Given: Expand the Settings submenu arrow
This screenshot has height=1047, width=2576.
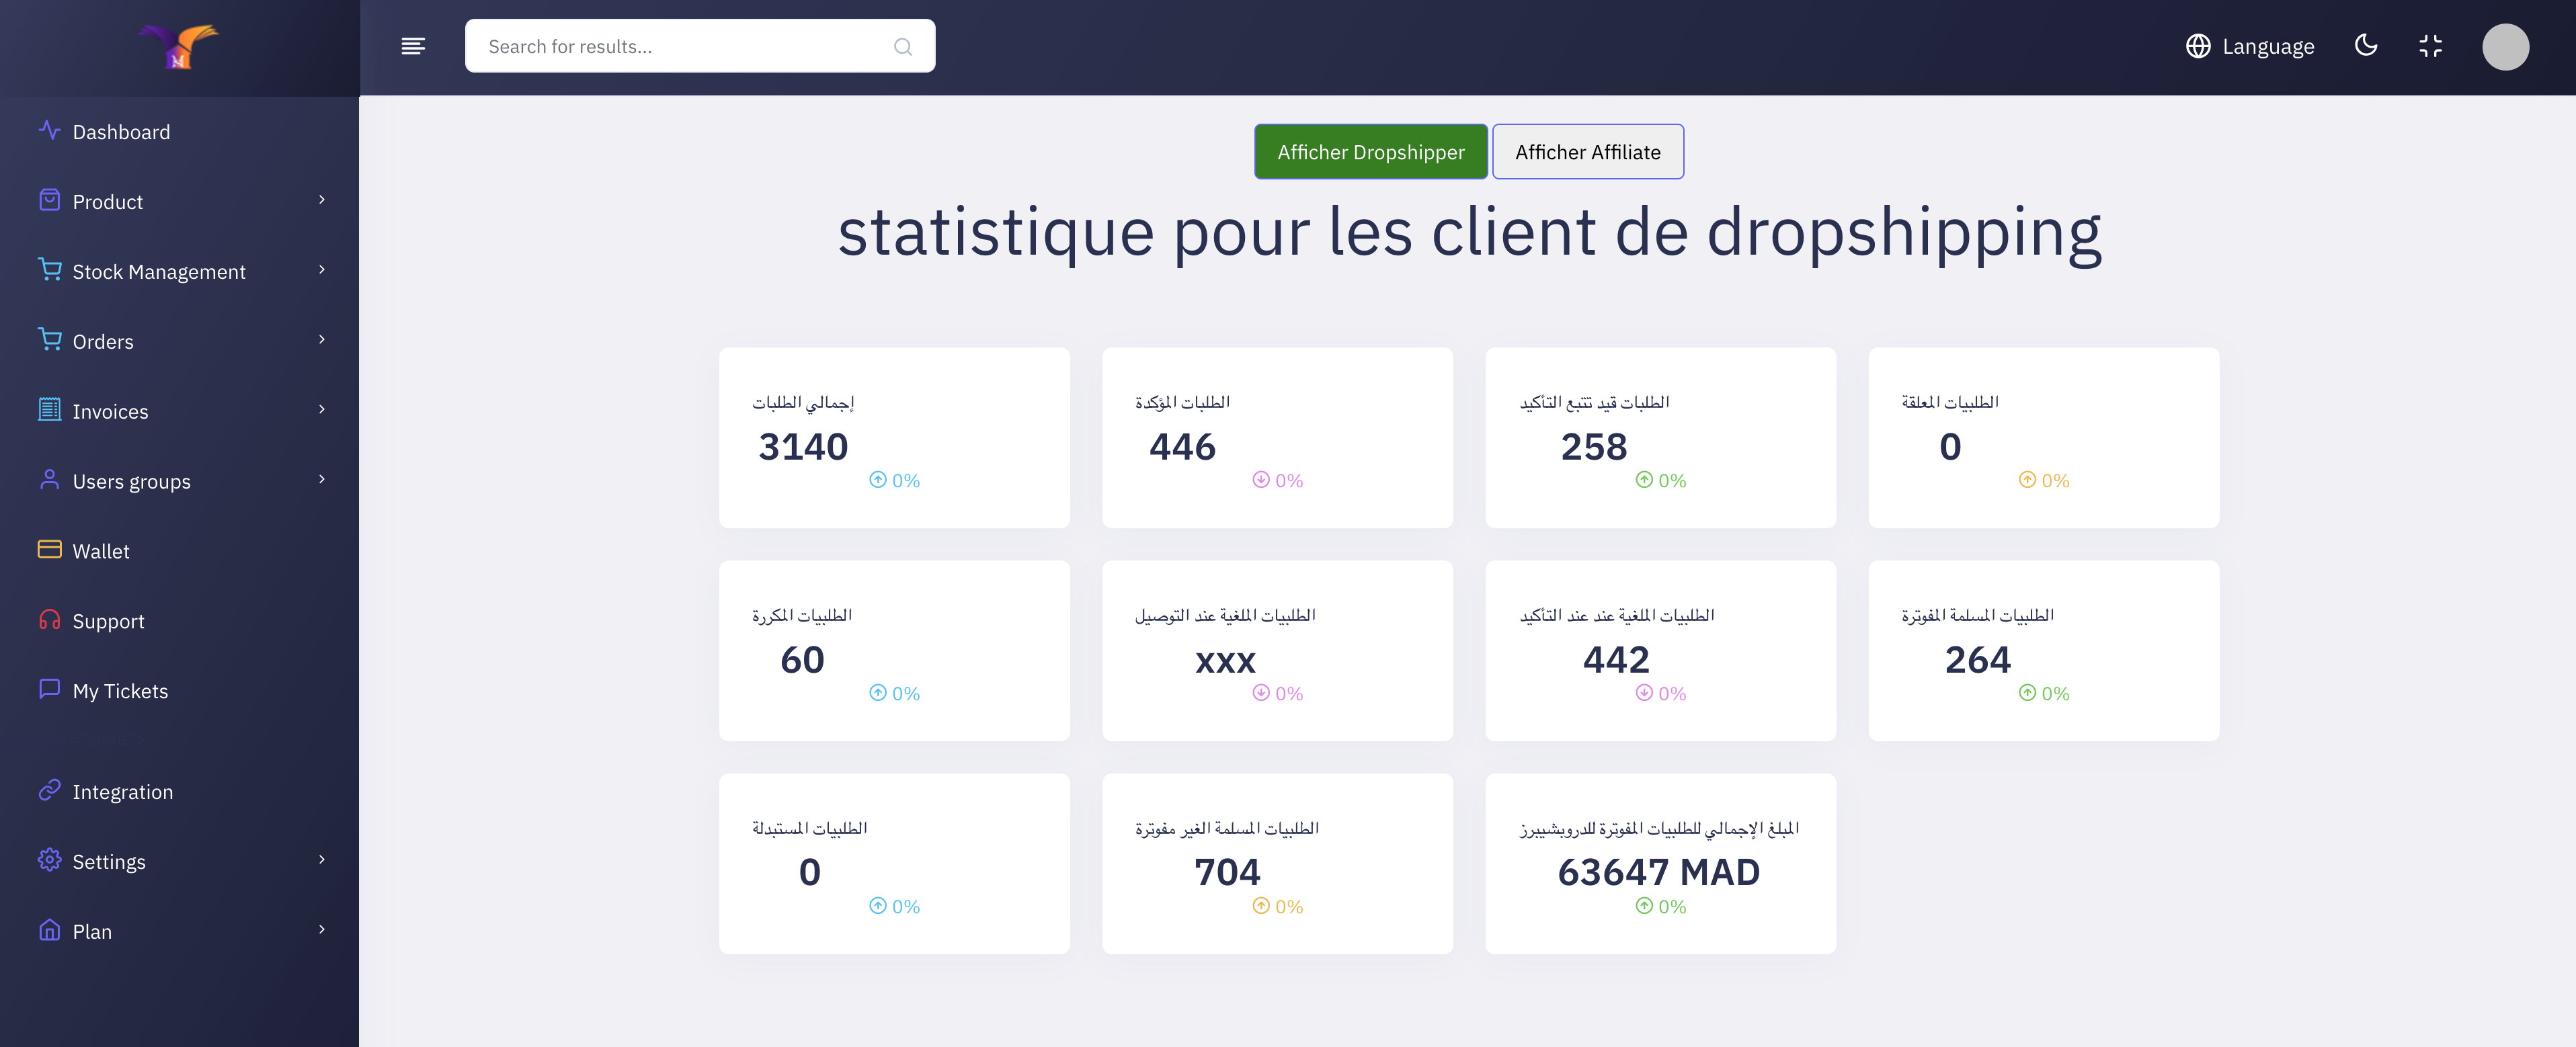Looking at the screenshot, I should [322, 860].
